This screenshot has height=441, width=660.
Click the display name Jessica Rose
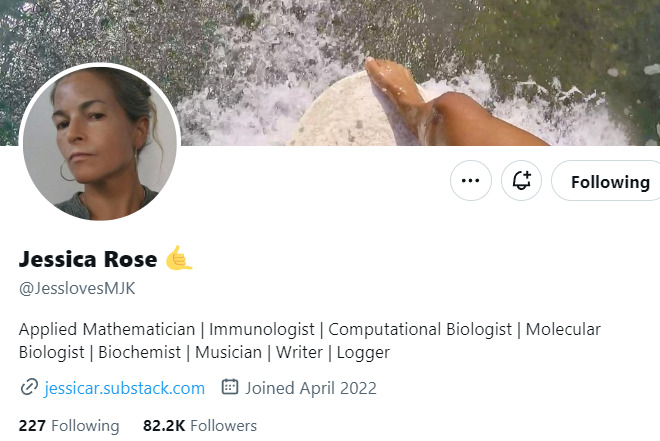(x=88, y=260)
